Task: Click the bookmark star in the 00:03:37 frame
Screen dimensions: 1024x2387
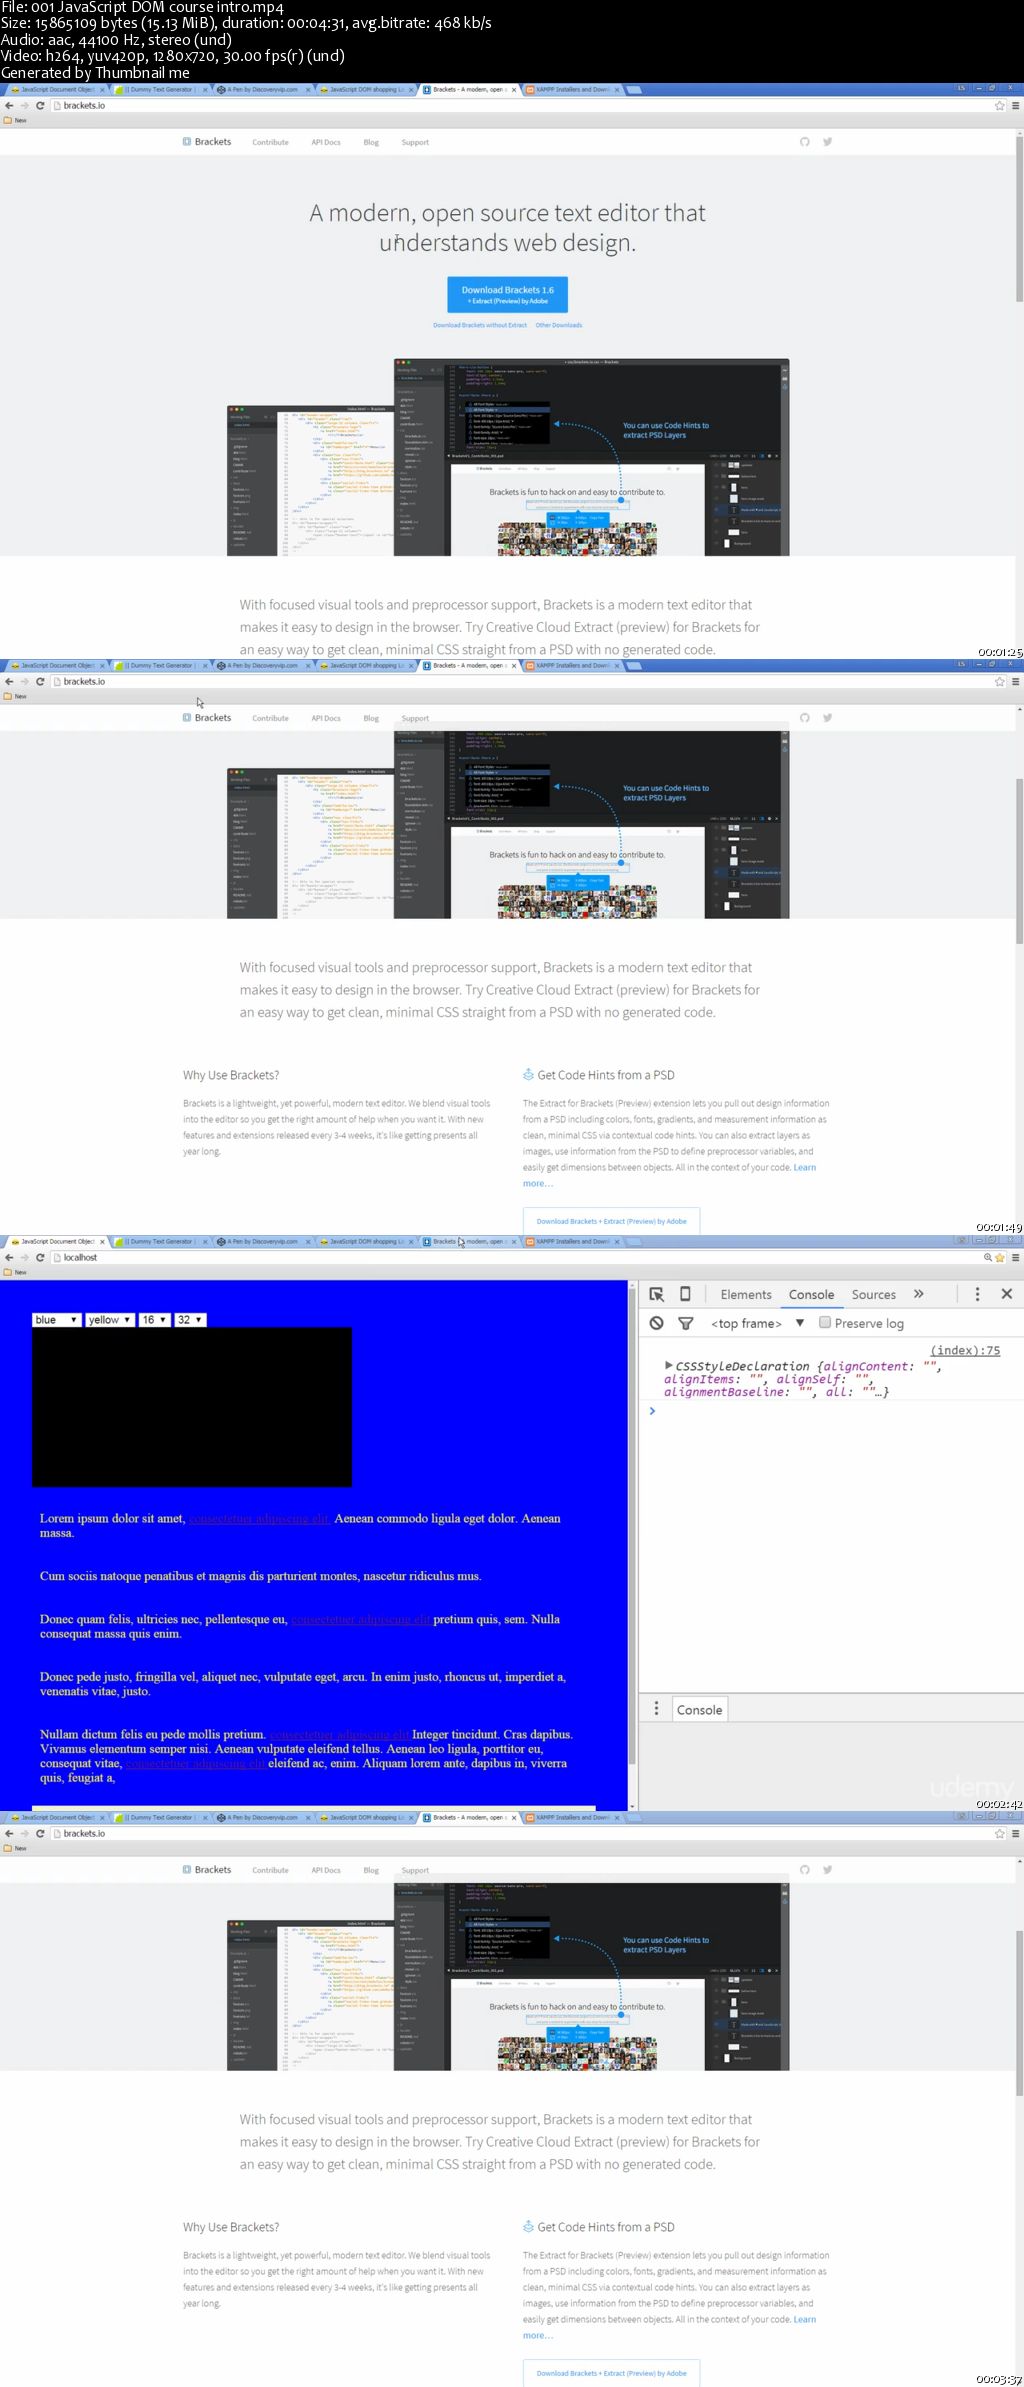Action: tap(999, 1833)
